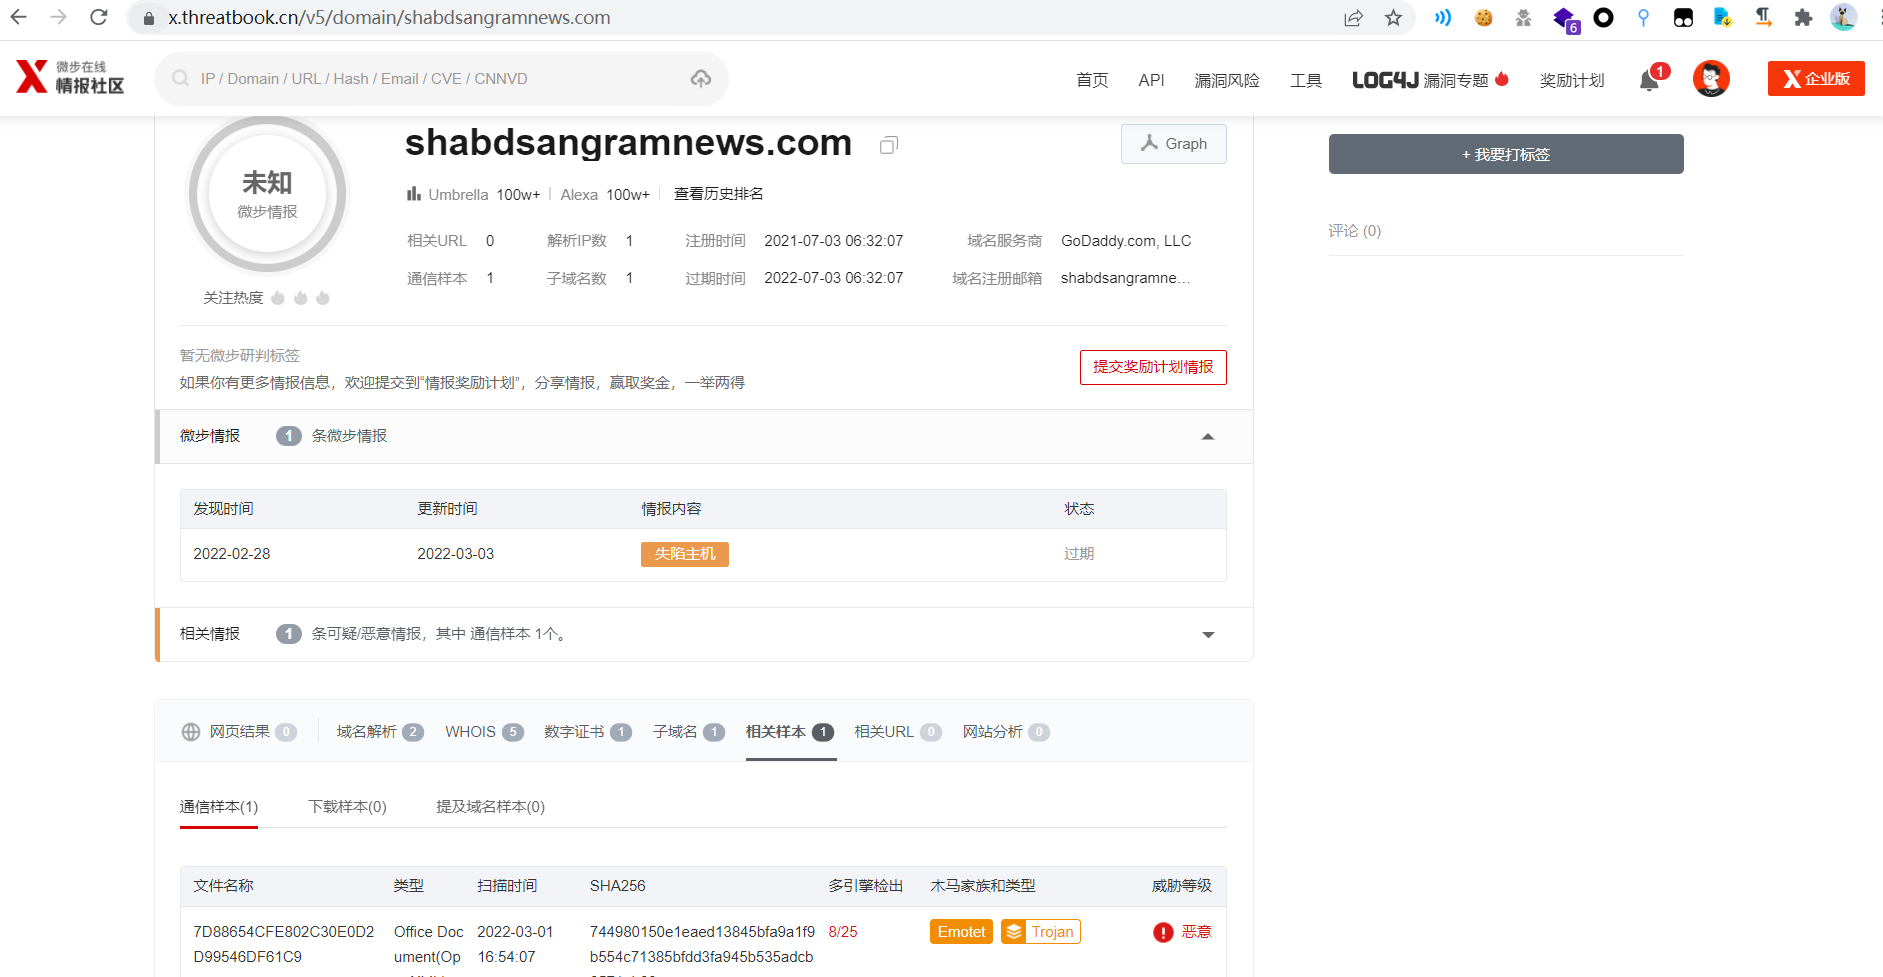Open the 数字证书 tab
1883x977 pixels.
click(x=587, y=732)
